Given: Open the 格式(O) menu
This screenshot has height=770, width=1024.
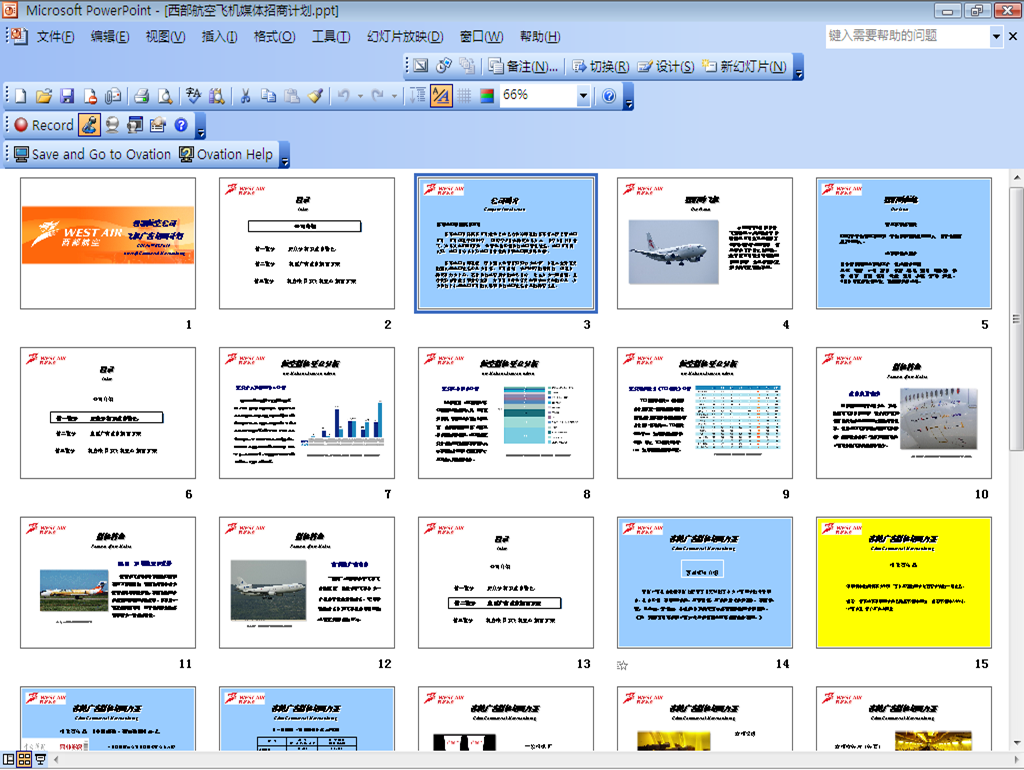Looking at the screenshot, I should coord(274,37).
